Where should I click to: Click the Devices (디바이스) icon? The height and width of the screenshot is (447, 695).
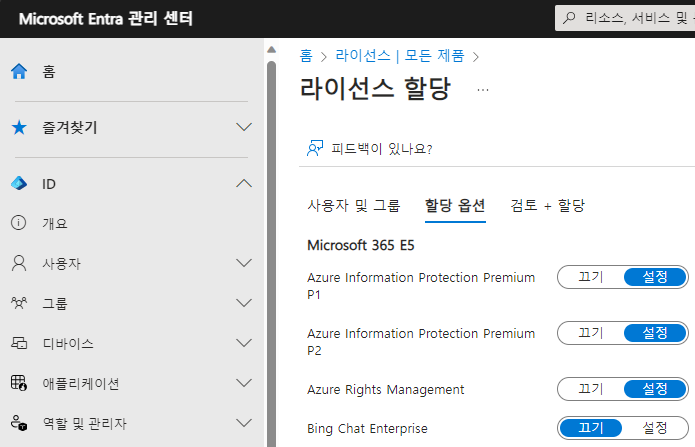click(x=19, y=343)
